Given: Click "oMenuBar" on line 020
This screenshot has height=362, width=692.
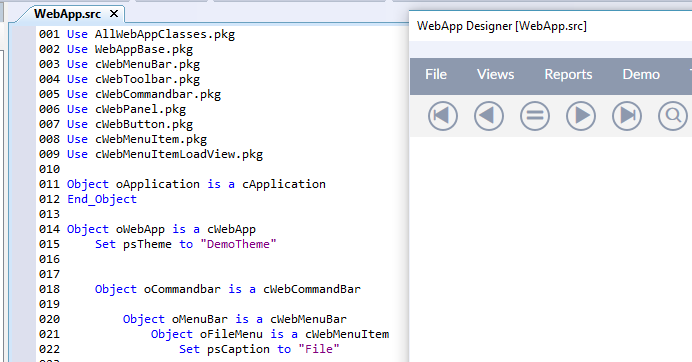Looking at the screenshot, I should [199, 319].
